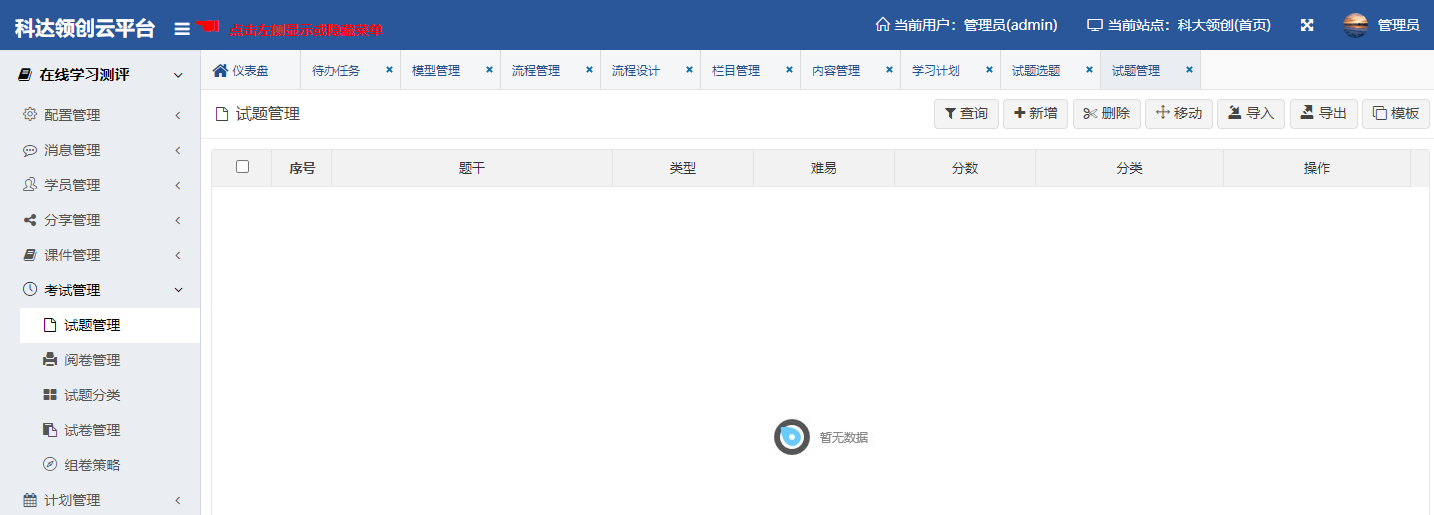This screenshot has width=1434, height=515.
Task: Click the 查询 filter button
Action: pos(966,114)
